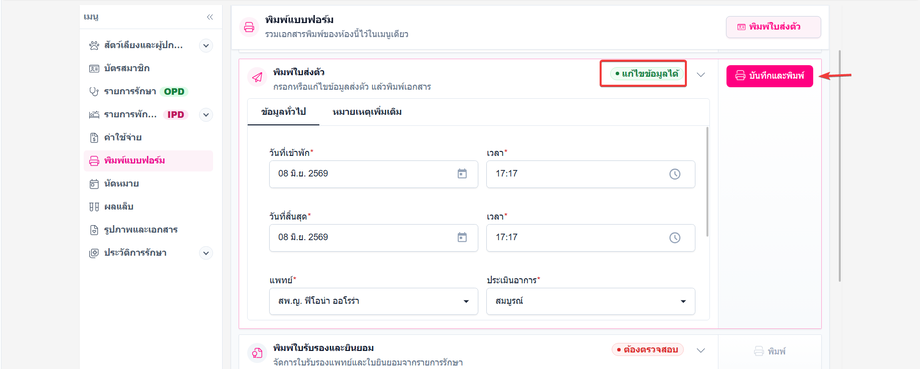Click the calendar icon beside นัดหมาย
The image size is (920, 369).
click(94, 184)
